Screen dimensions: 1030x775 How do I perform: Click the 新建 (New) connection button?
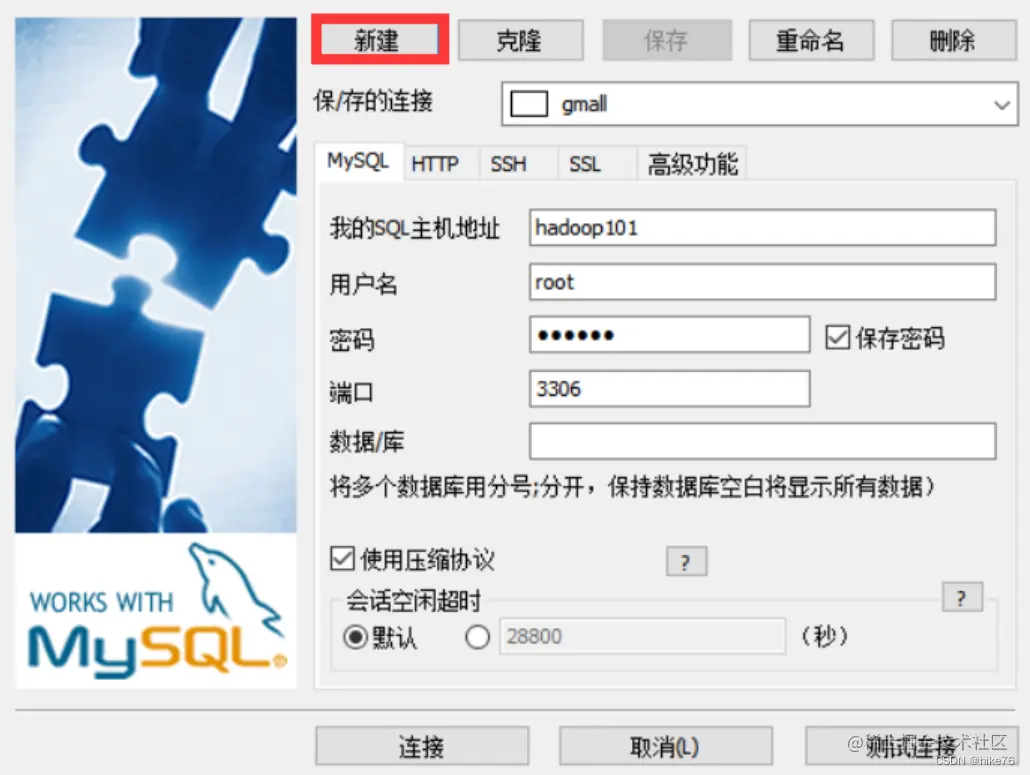coord(380,39)
